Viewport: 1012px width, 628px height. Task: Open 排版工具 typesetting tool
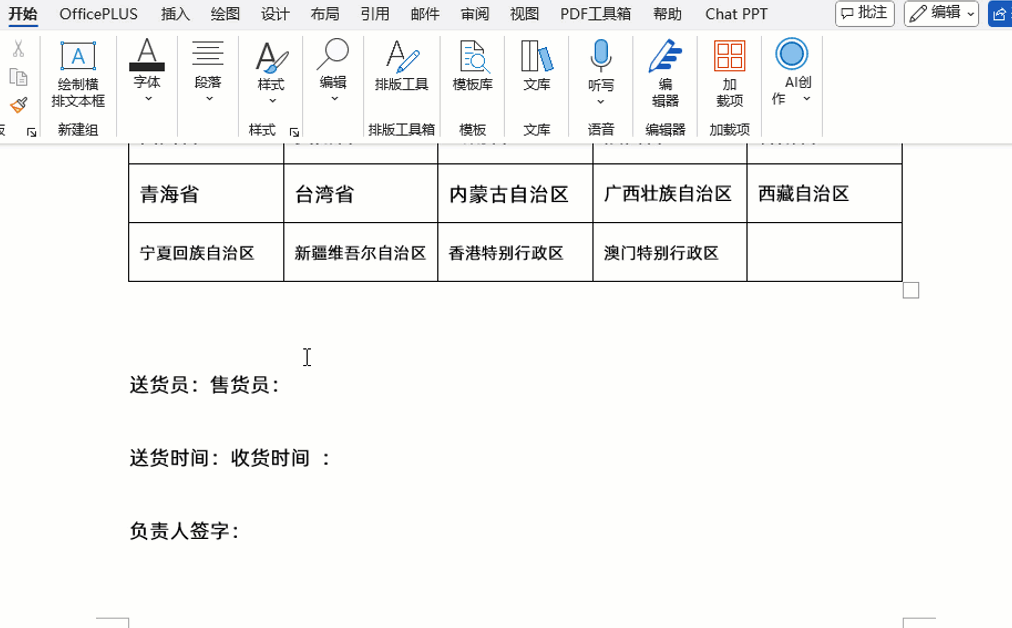pyautogui.click(x=401, y=65)
